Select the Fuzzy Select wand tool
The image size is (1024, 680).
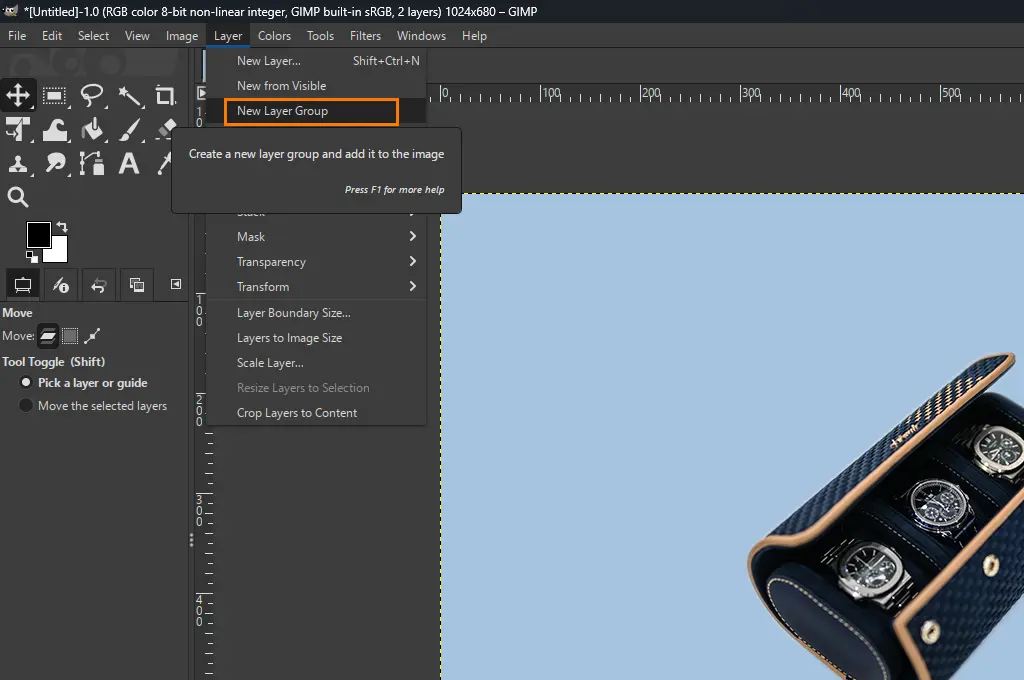[129, 95]
